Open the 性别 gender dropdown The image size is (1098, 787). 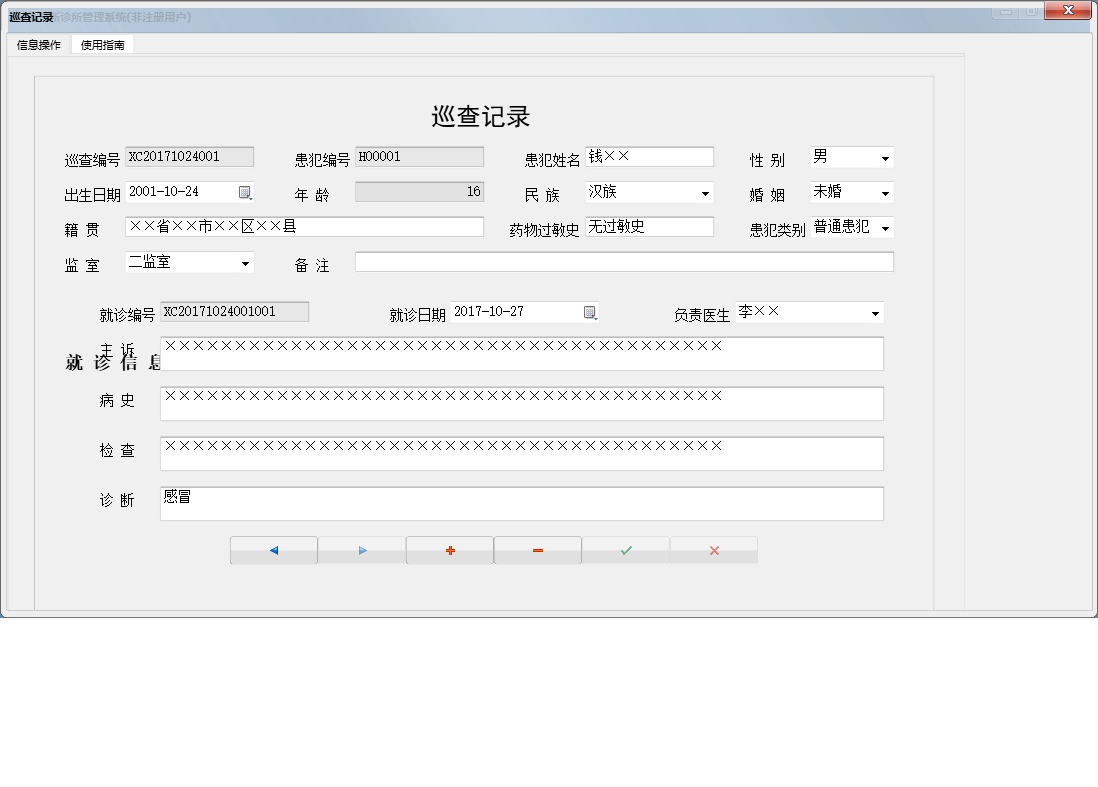click(x=884, y=156)
